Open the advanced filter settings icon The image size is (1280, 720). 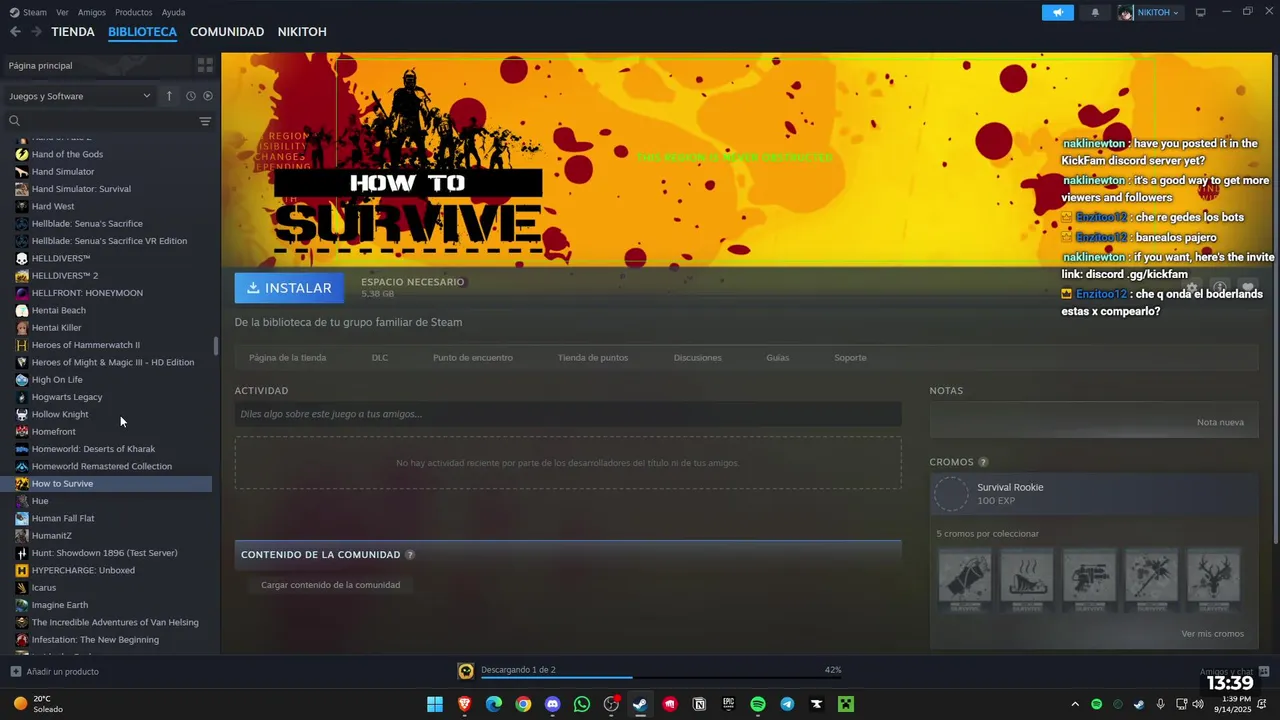pyautogui.click(x=205, y=121)
